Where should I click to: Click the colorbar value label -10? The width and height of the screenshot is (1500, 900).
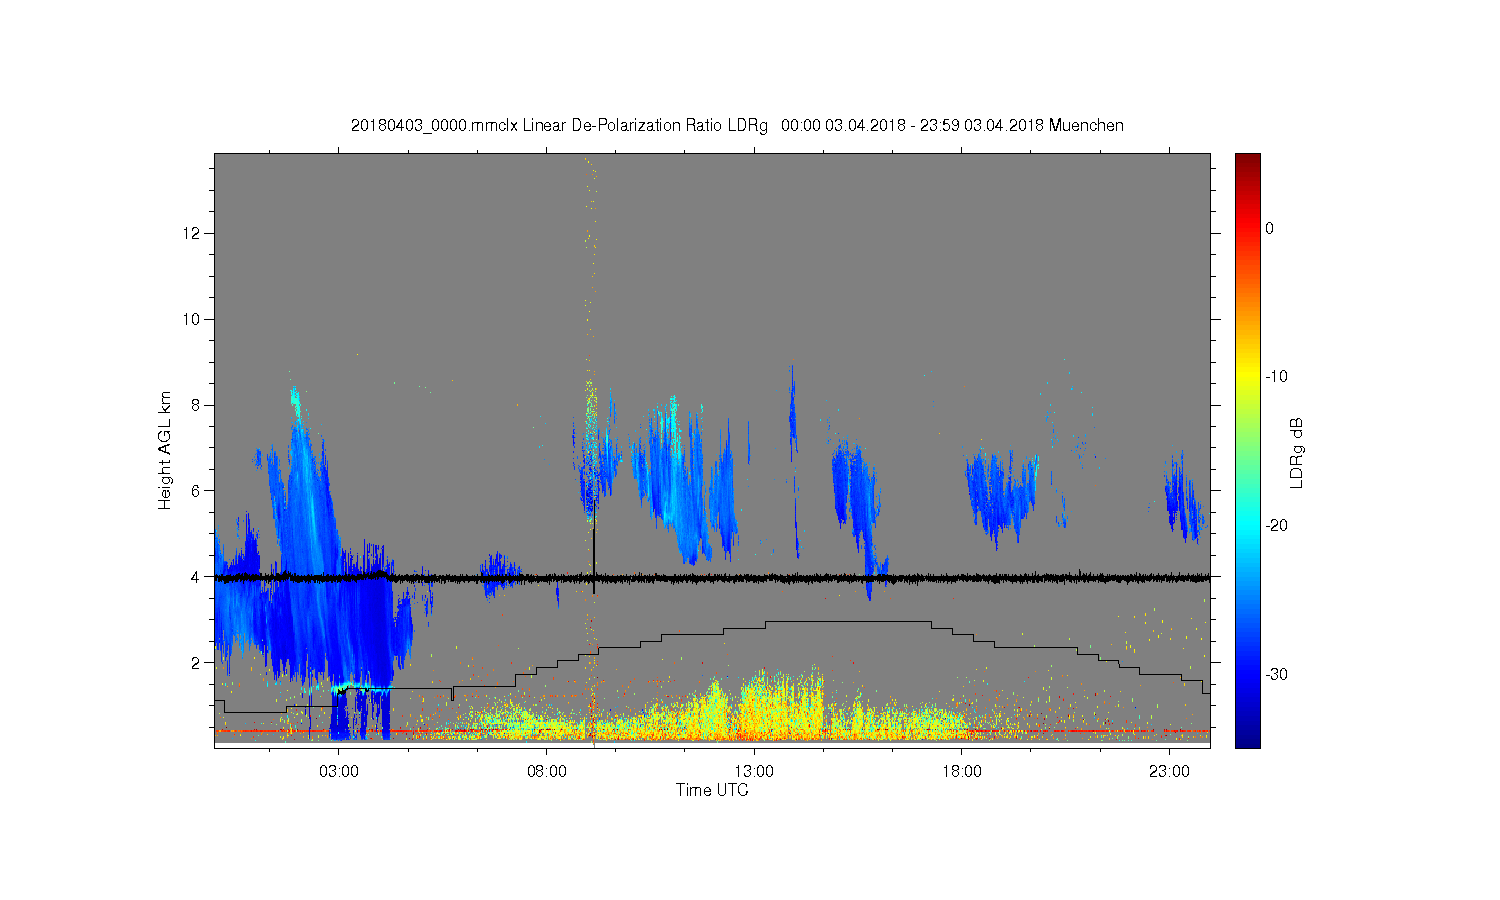(x=1275, y=376)
